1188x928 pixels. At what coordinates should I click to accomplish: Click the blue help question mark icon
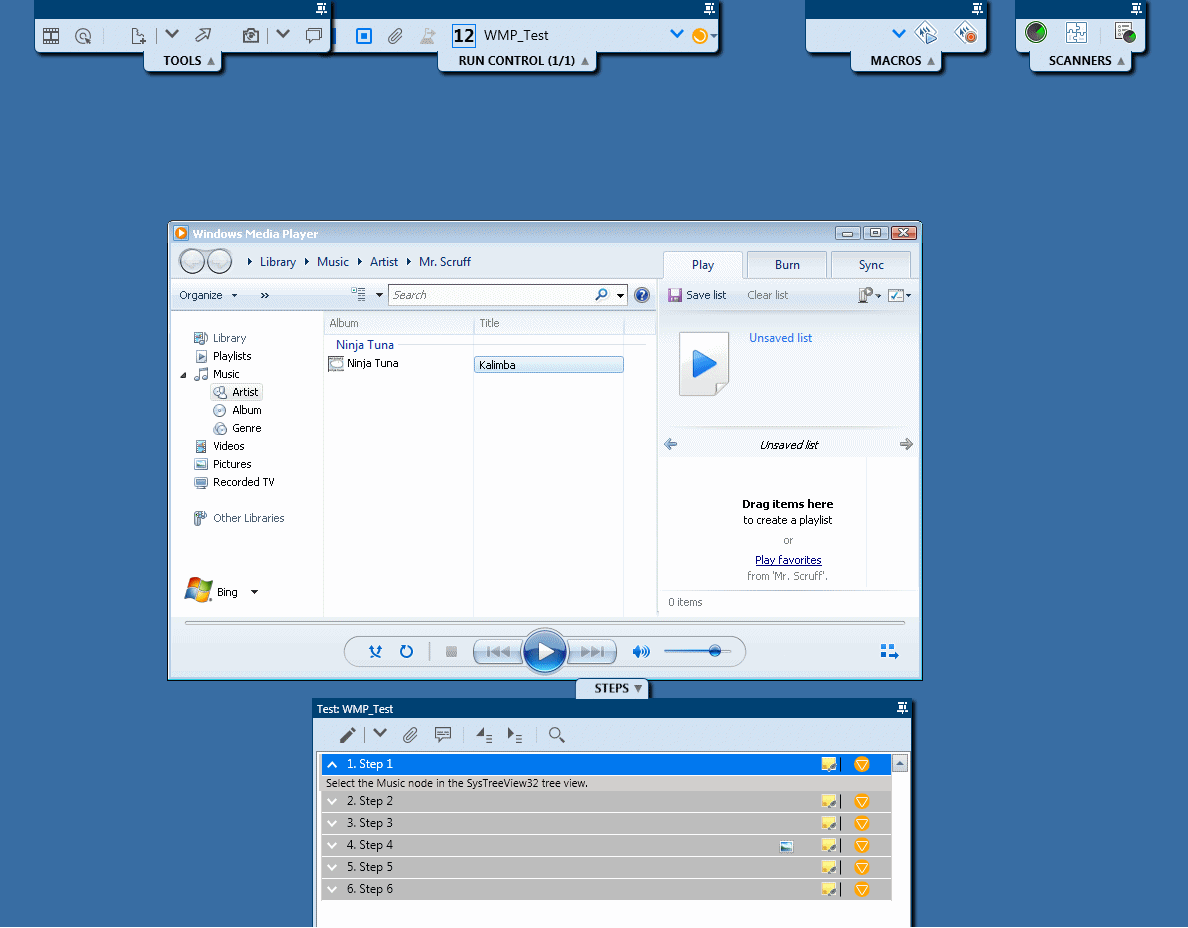642,295
